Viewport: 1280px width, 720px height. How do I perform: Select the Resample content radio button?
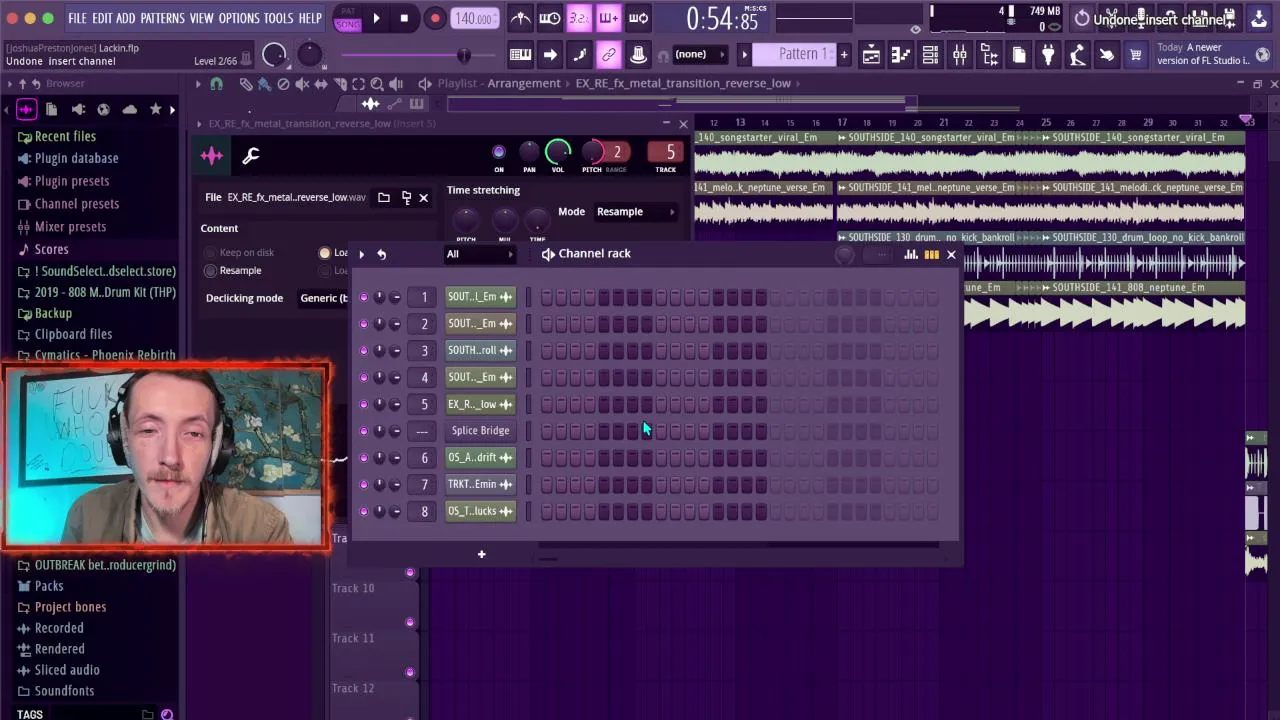[x=210, y=271]
